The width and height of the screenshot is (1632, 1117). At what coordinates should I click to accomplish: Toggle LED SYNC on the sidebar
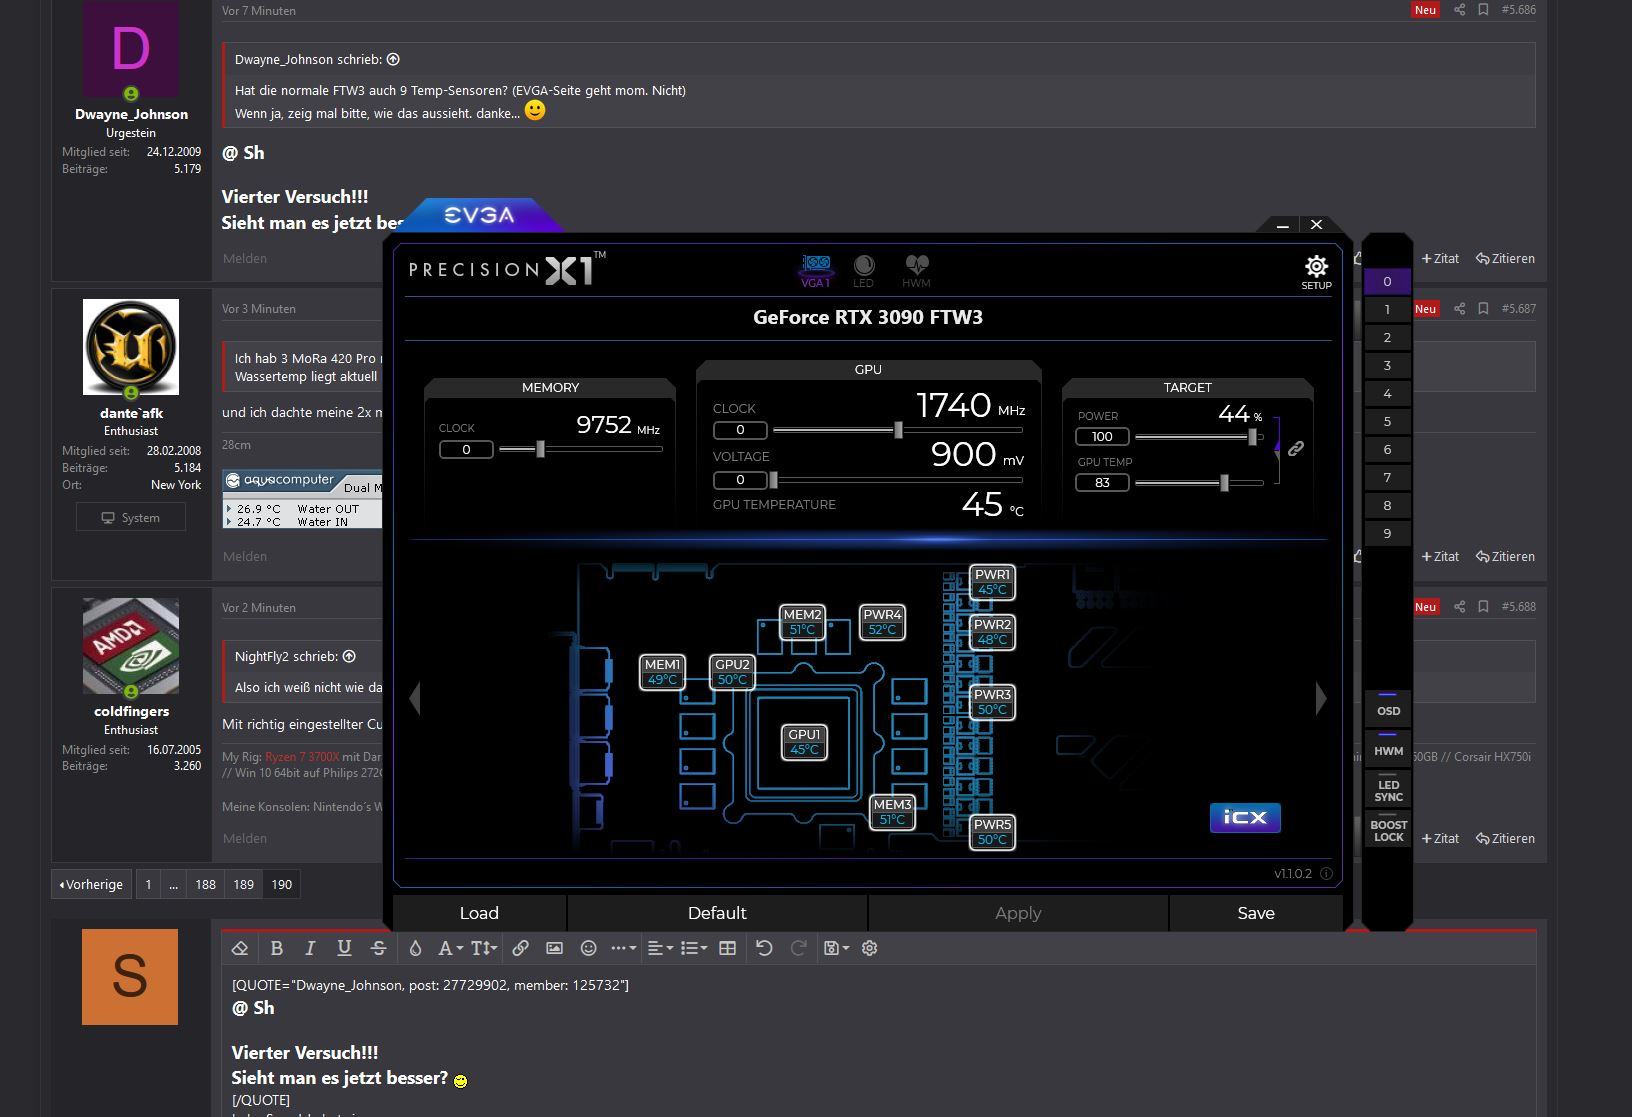tap(1388, 789)
